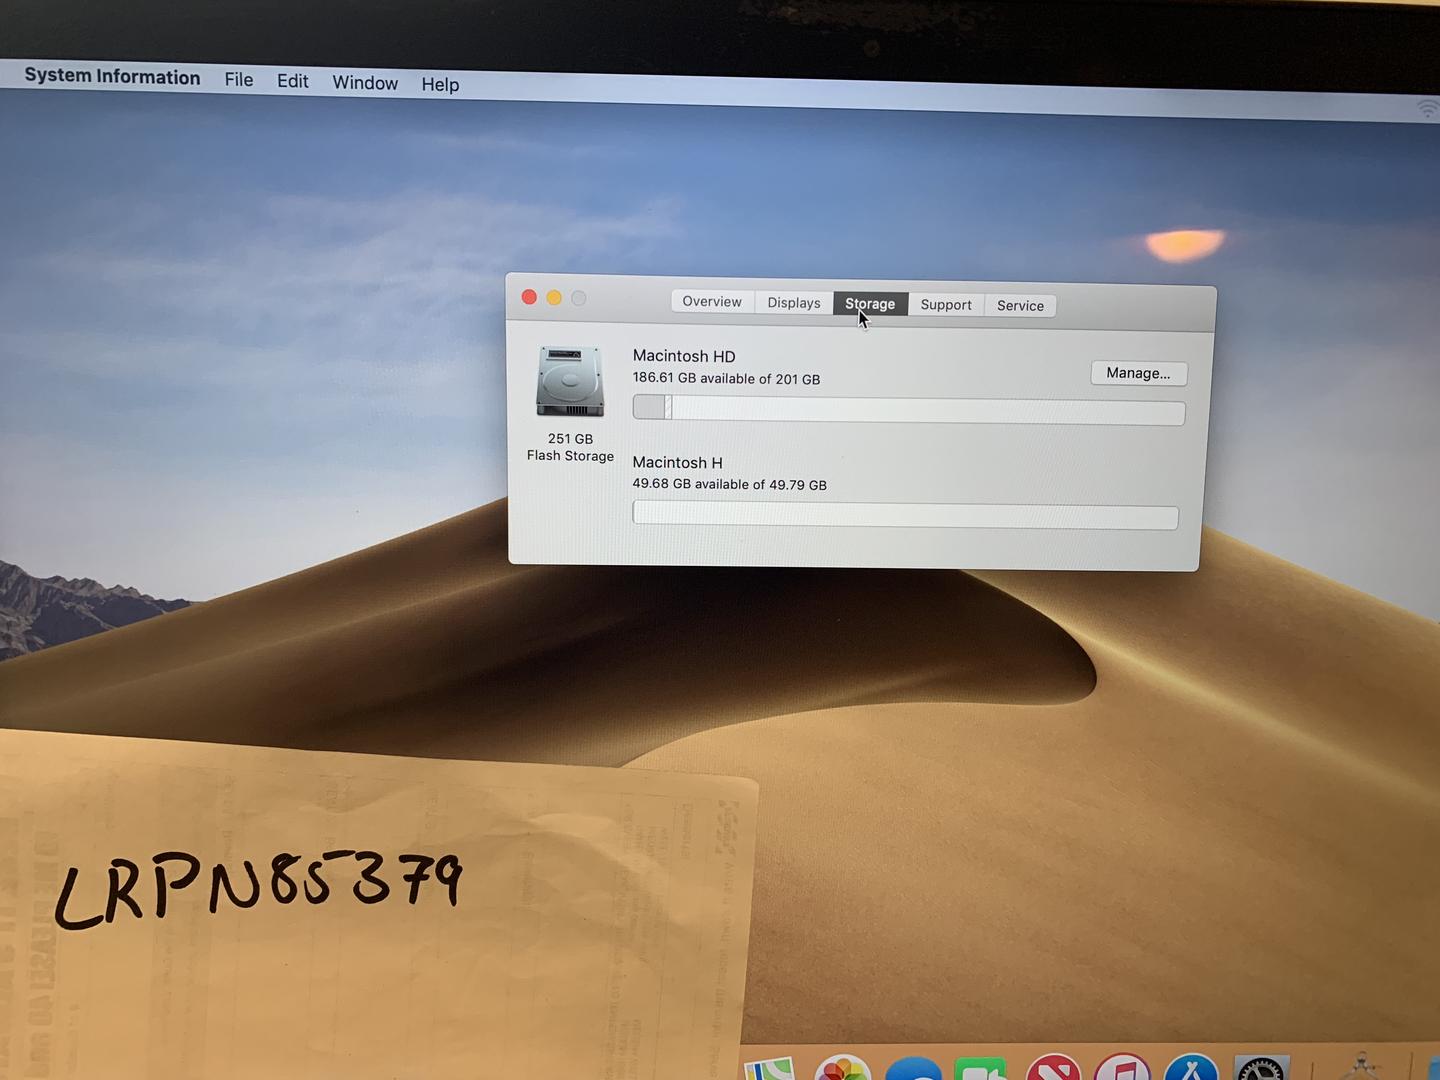Open App Store from the Dock
The width and height of the screenshot is (1440, 1080).
click(x=1192, y=1068)
